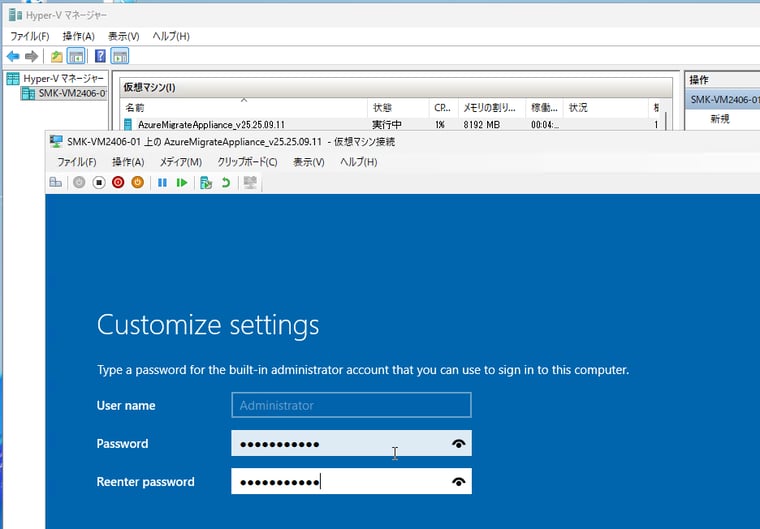
Task: Open ファイル(F) menu in VM connection window
Action: point(77,162)
